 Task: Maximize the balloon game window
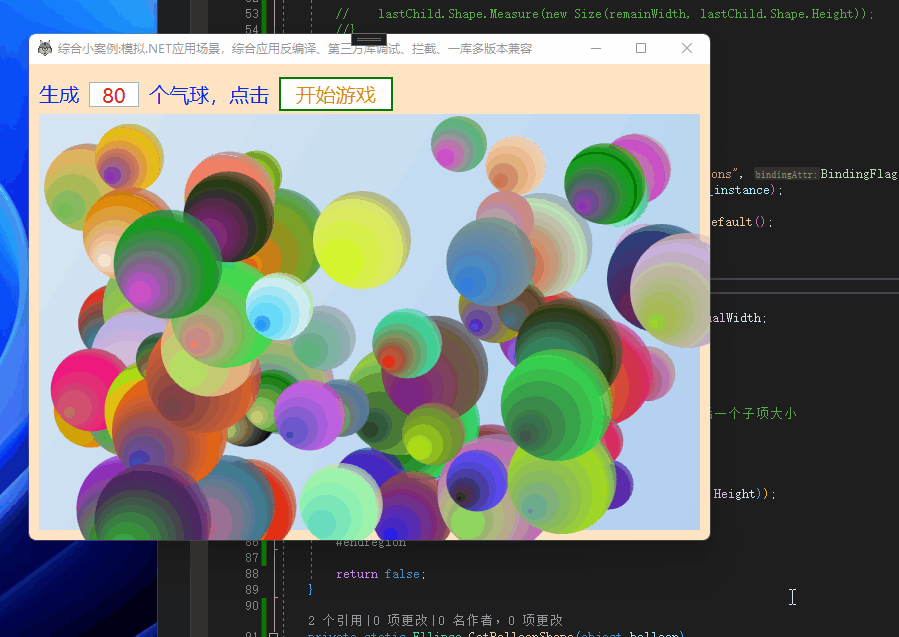[641, 49]
